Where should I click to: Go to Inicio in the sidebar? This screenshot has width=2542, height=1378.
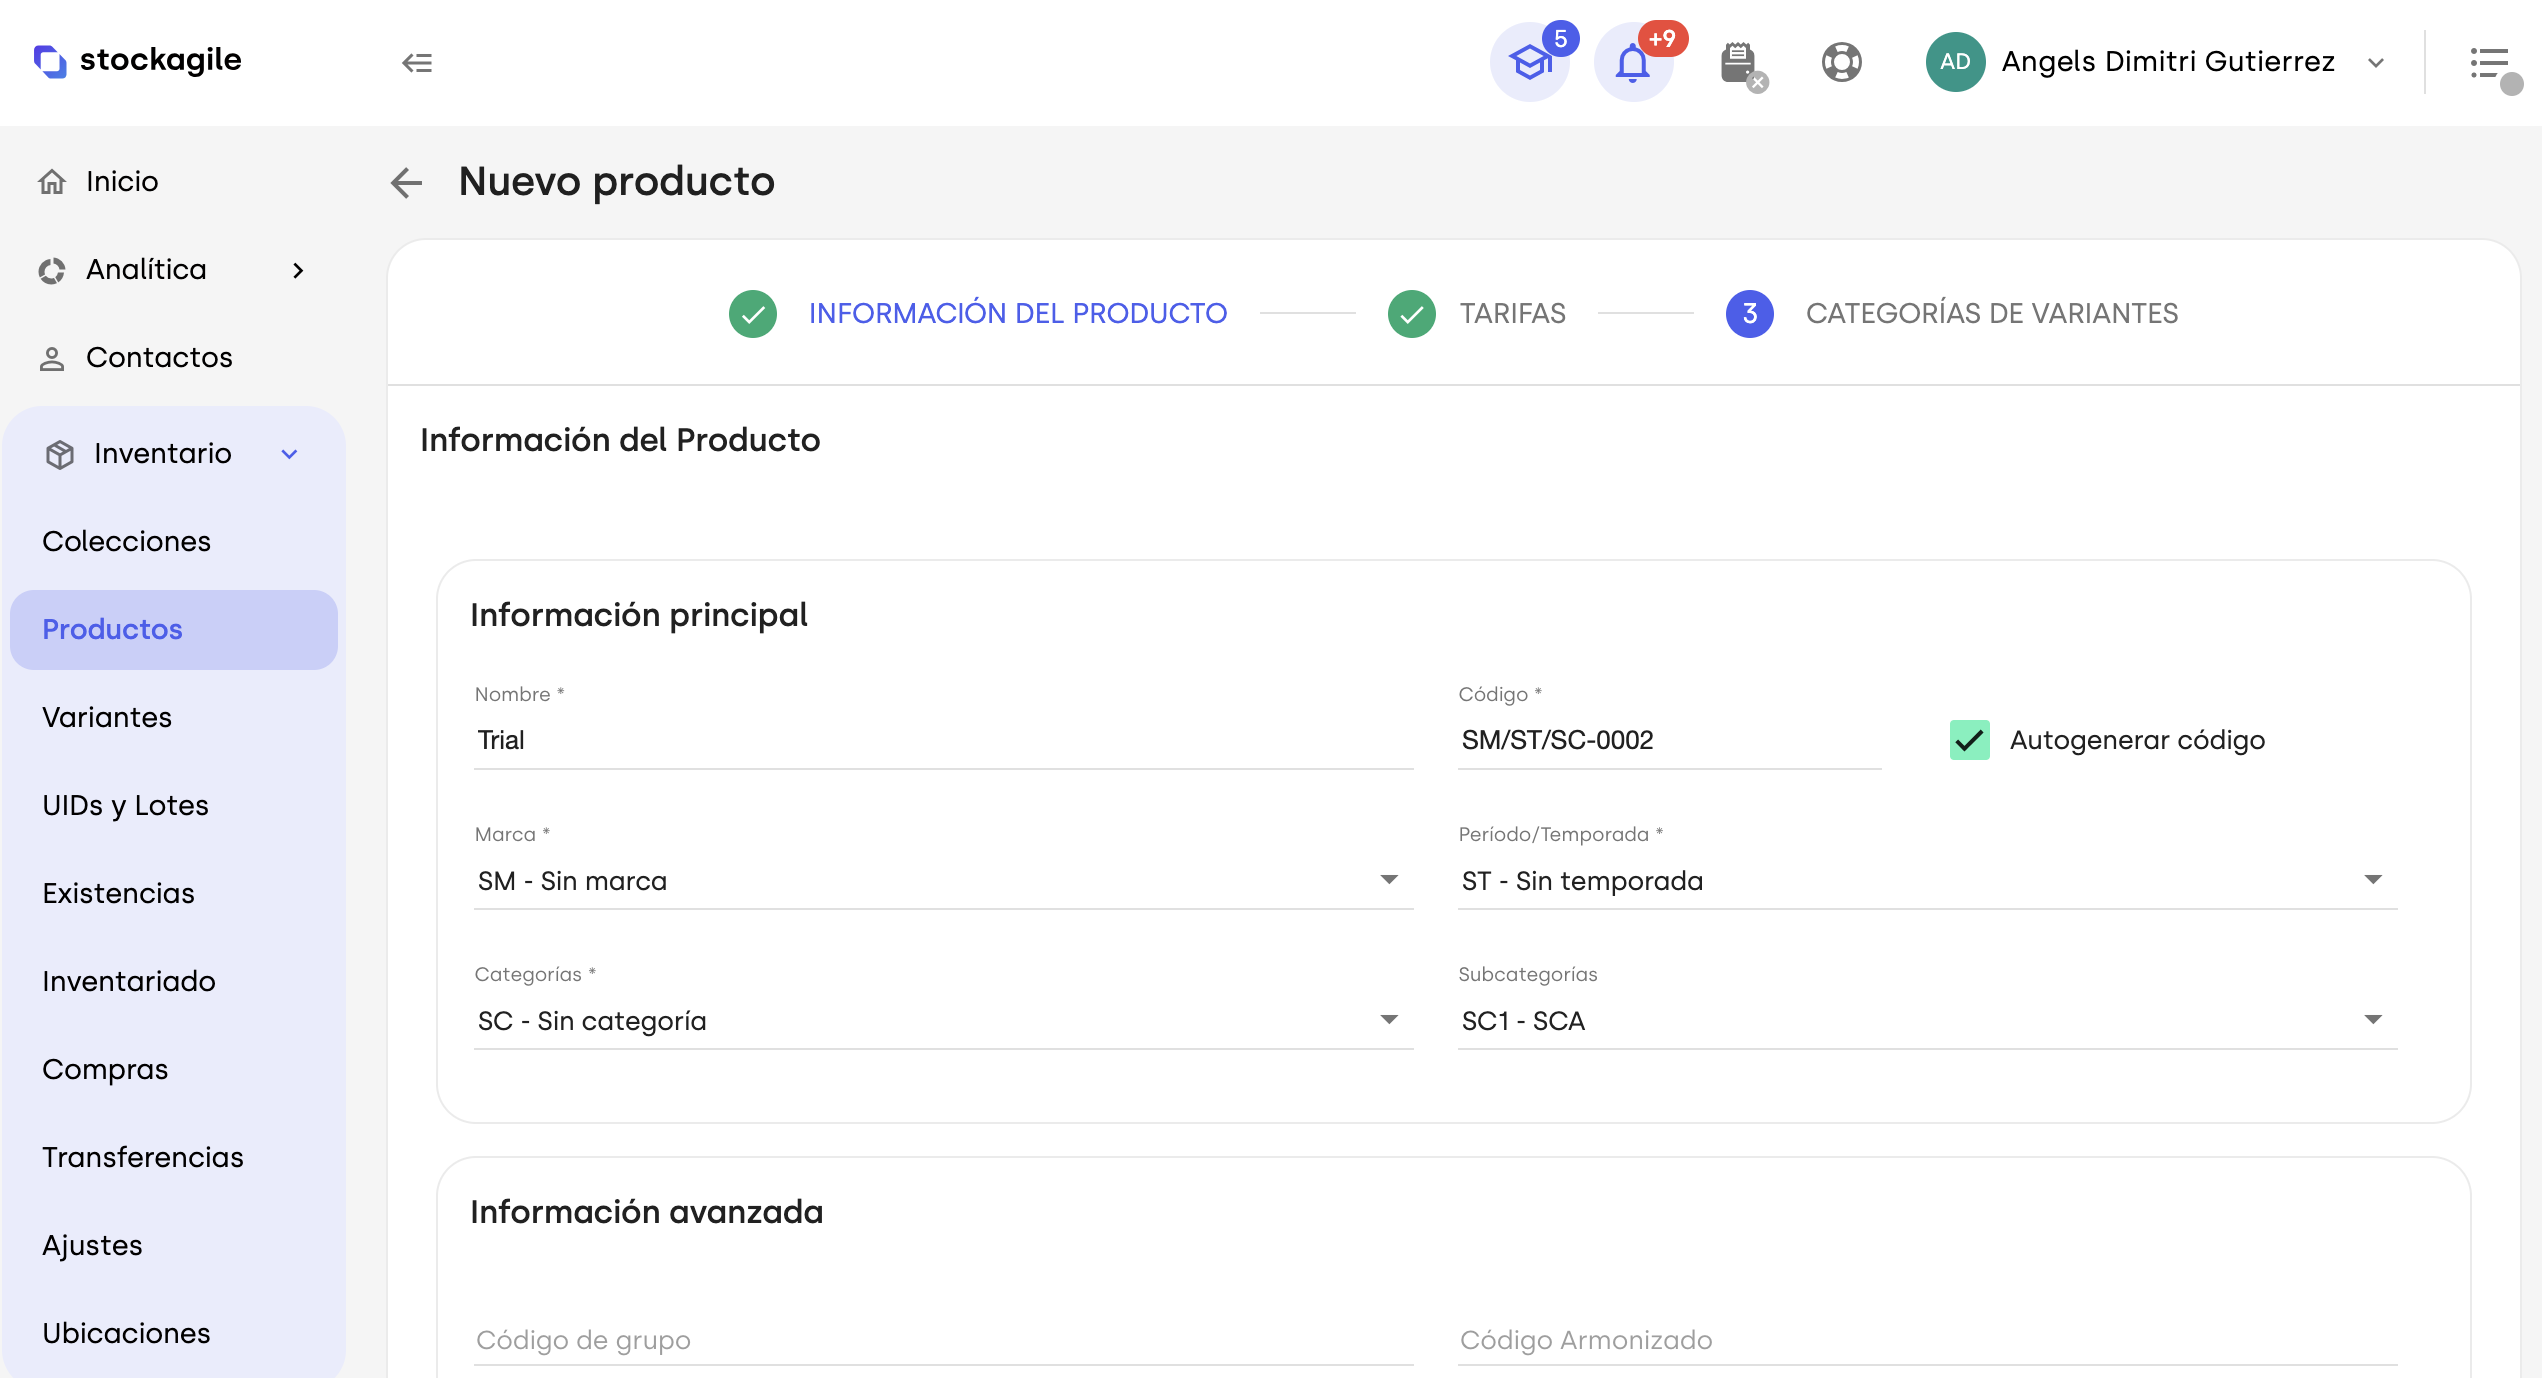click(x=122, y=182)
